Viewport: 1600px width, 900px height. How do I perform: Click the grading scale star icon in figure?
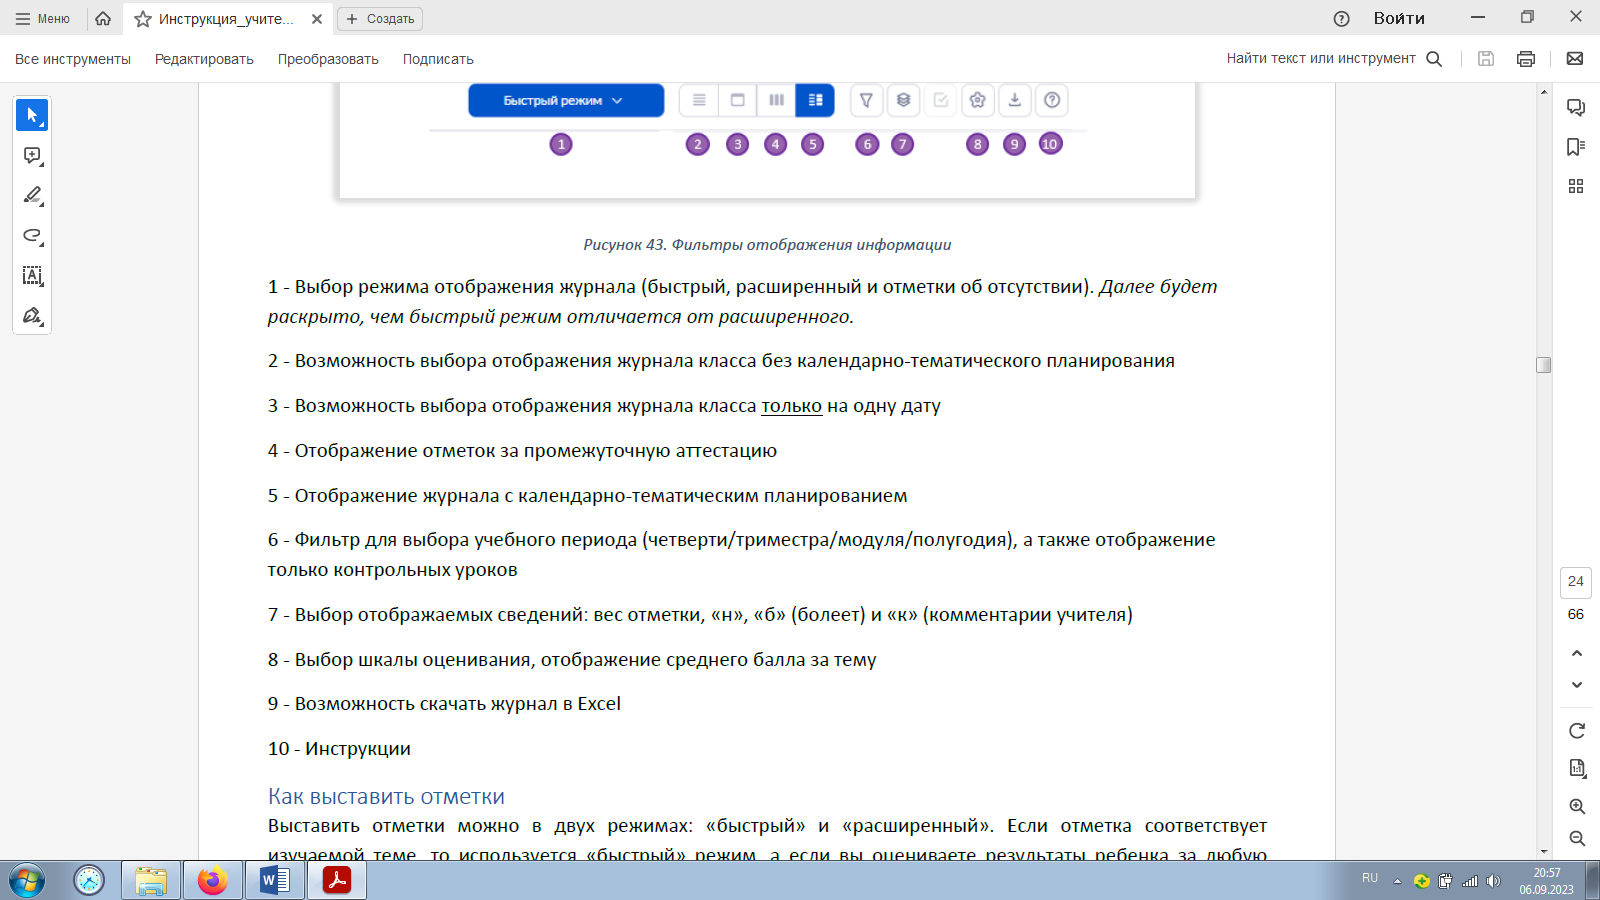(978, 100)
